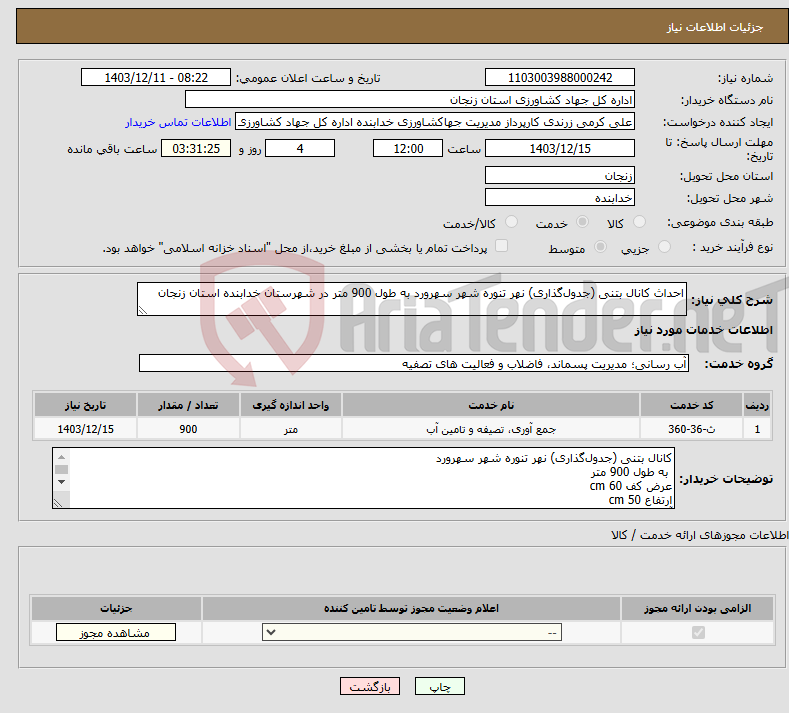Click the buyer notes scrollbar thumb
The width and height of the screenshot is (789, 713).
point(61,469)
